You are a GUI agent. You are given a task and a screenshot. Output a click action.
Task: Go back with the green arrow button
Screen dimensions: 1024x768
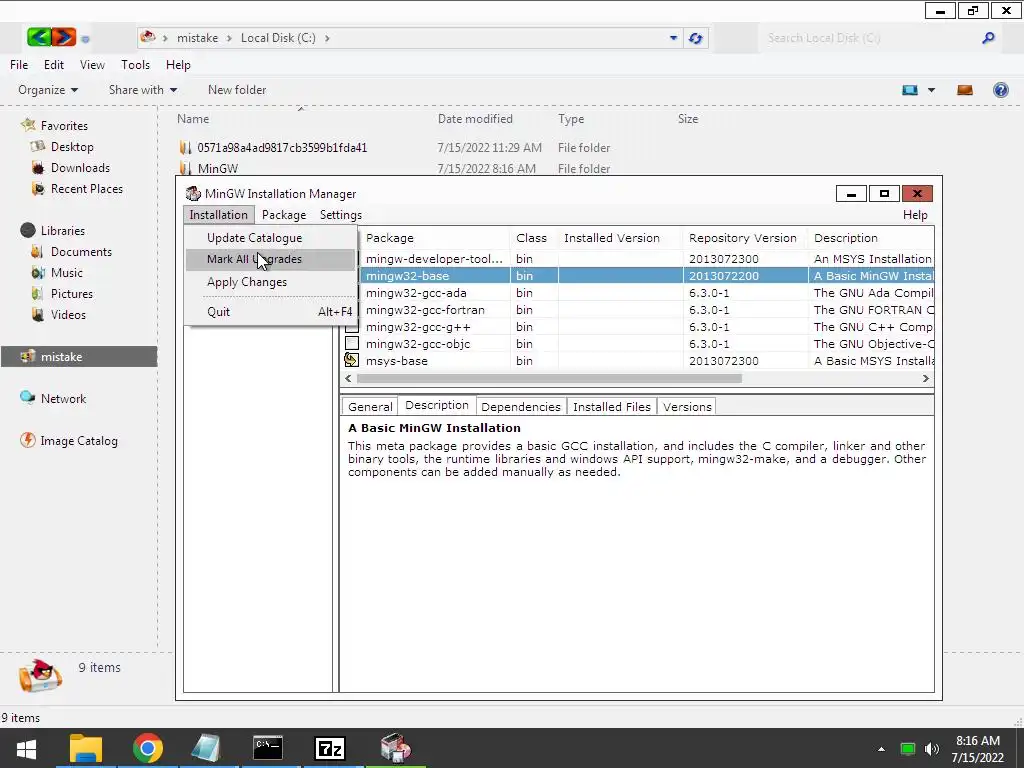39,37
